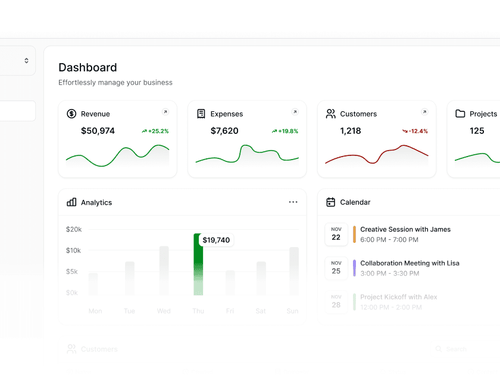Viewport: 500px width, 375px height.
Task: Click the Nov 25 date tile
Action: coord(336,268)
